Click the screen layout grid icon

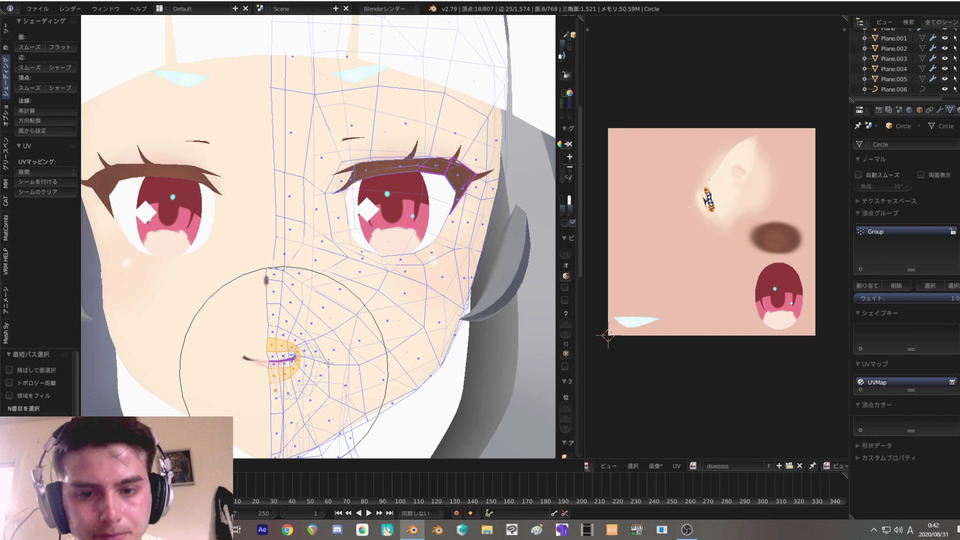pyautogui.click(x=159, y=8)
